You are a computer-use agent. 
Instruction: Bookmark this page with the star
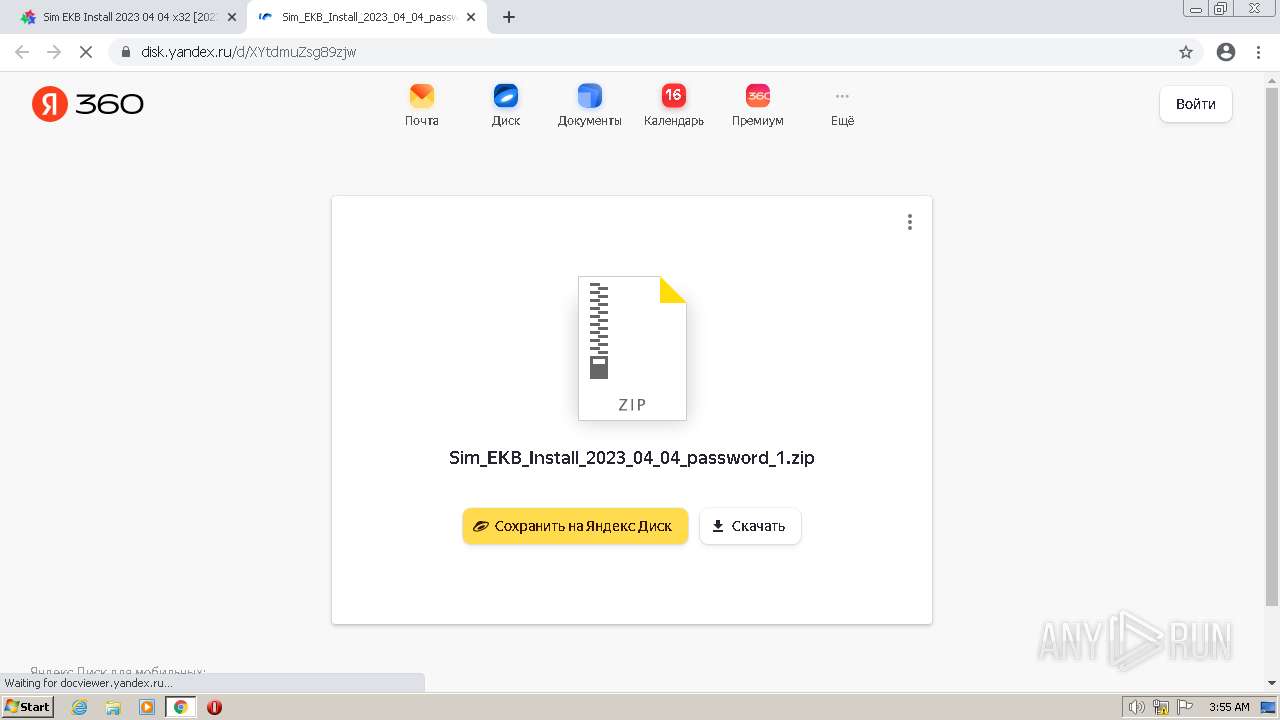(x=1186, y=52)
